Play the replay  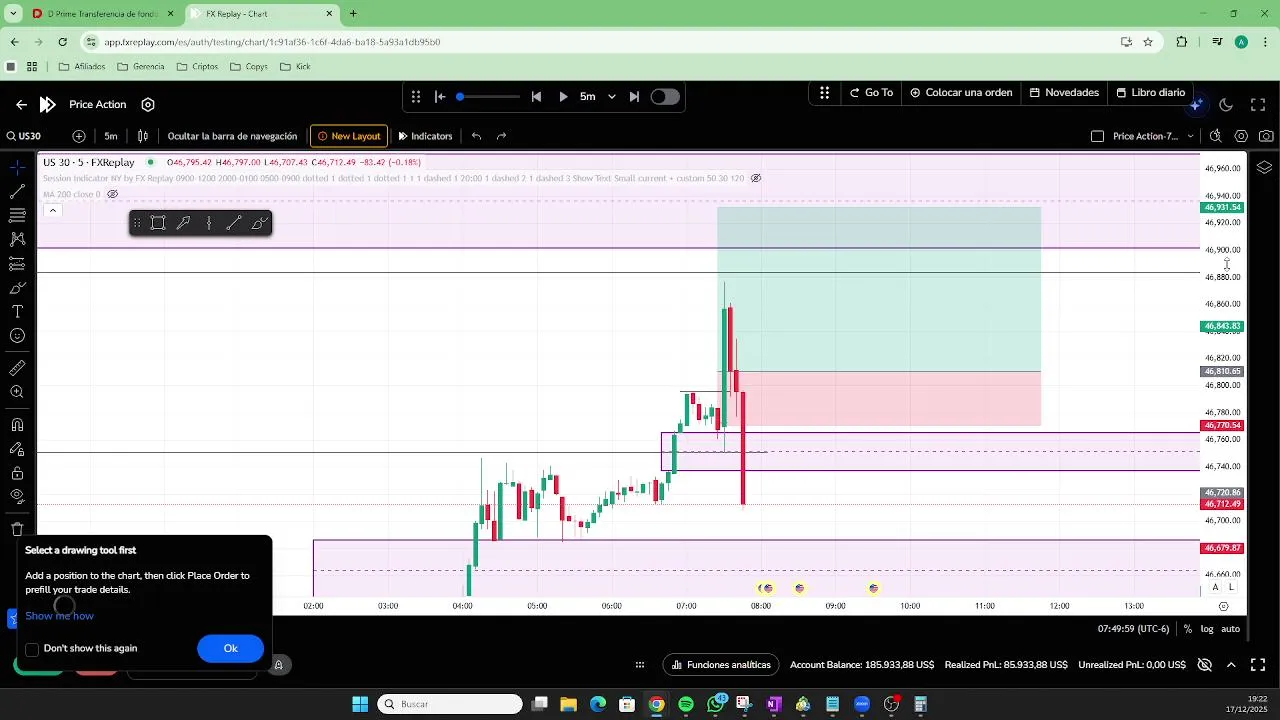[x=563, y=97]
